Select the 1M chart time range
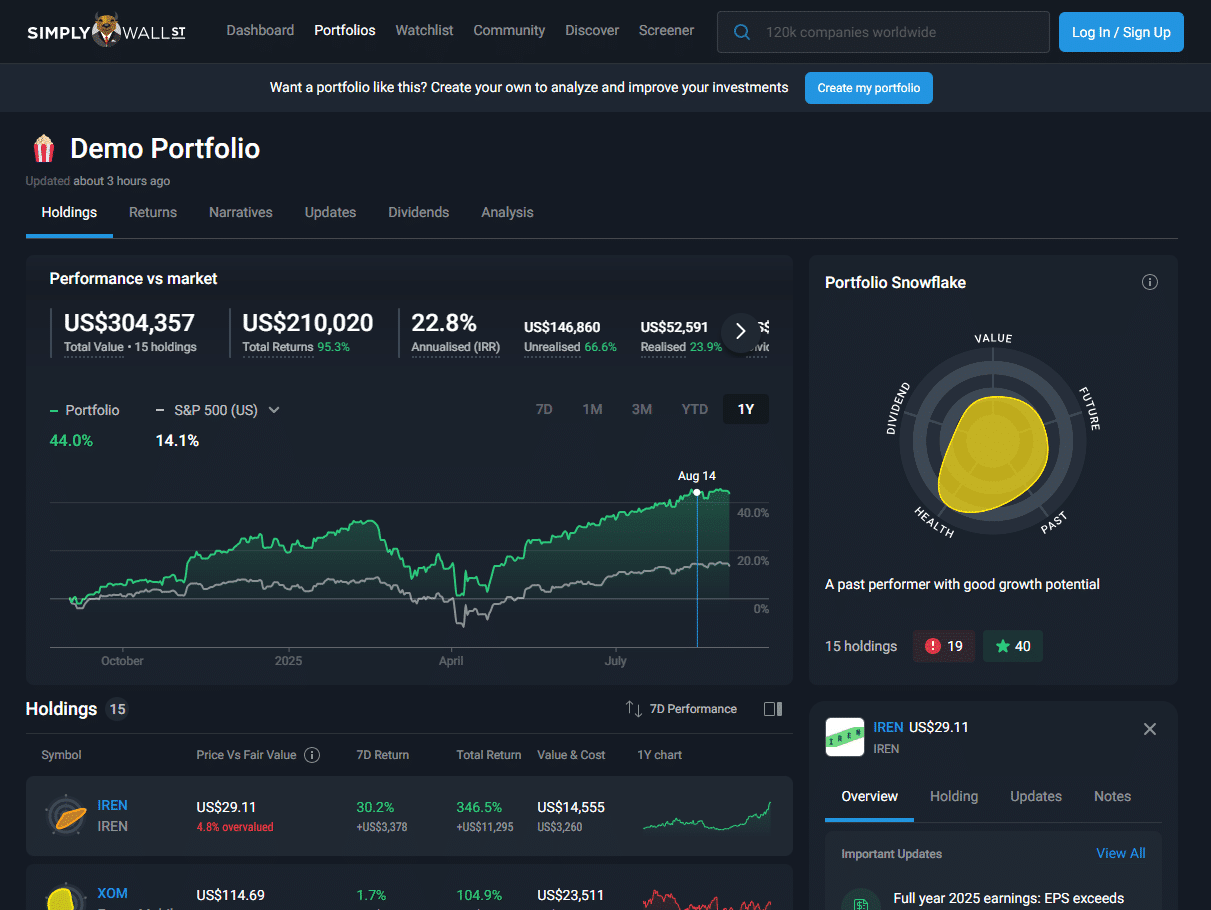1211x910 pixels. pyautogui.click(x=592, y=409)
